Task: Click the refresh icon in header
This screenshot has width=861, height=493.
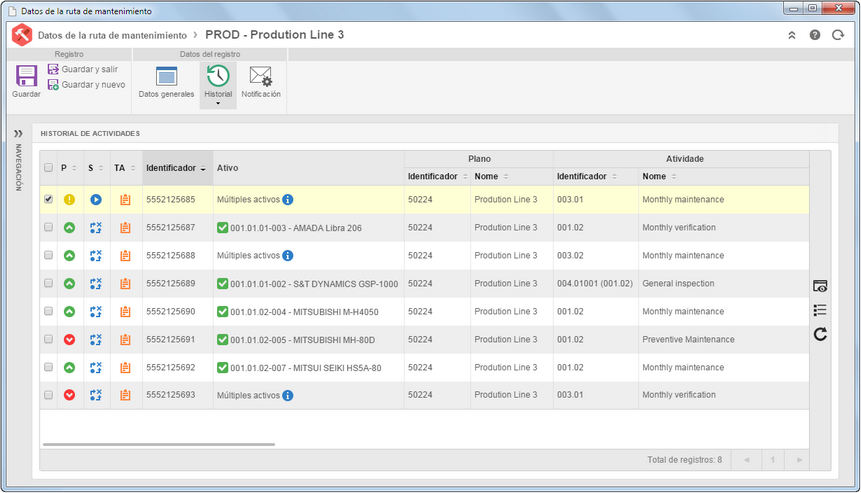Action: (x=837, y=35)
